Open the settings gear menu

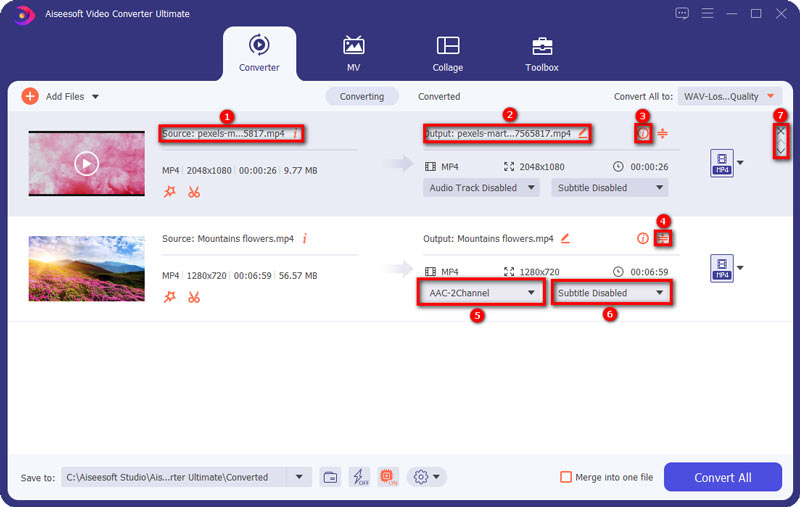(427, 477)
